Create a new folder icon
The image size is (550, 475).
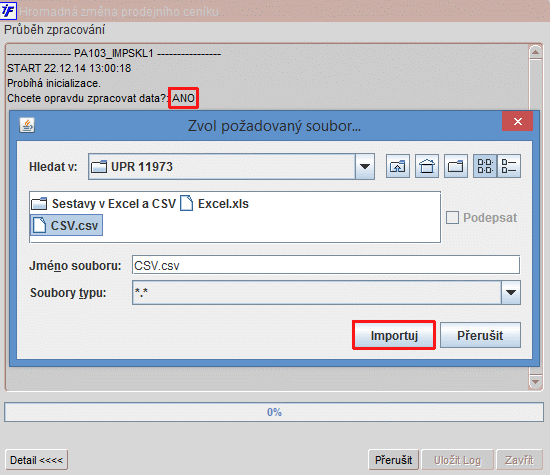[x=456, y=166]
